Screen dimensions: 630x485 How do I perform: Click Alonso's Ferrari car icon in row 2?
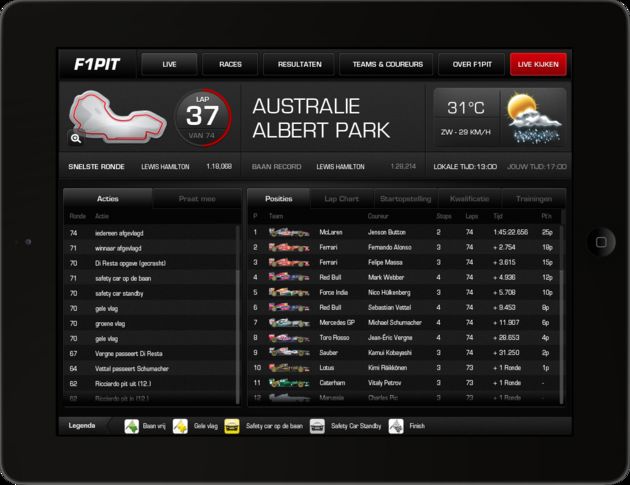tap(289, 247)
